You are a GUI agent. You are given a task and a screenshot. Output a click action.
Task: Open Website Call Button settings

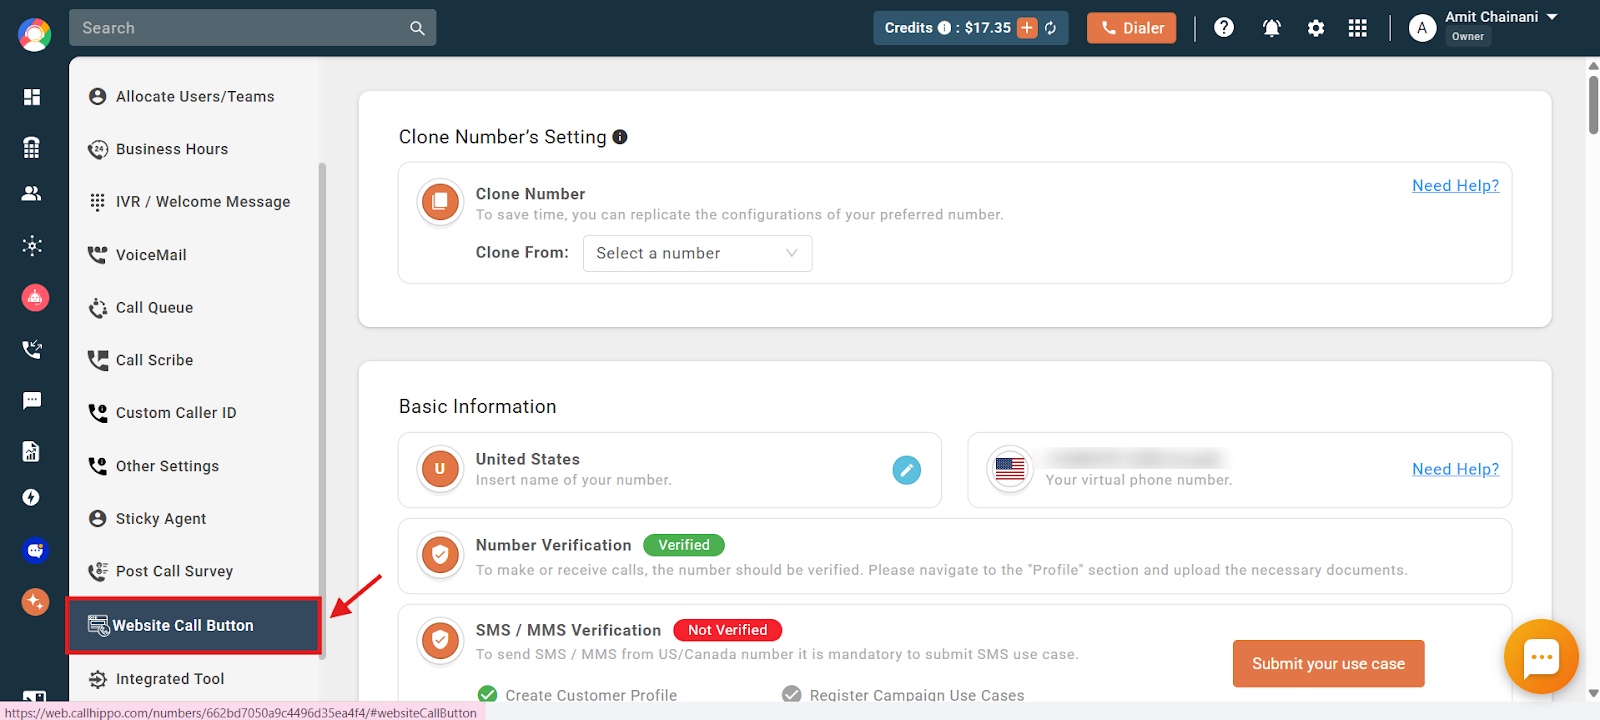point(194,626)
